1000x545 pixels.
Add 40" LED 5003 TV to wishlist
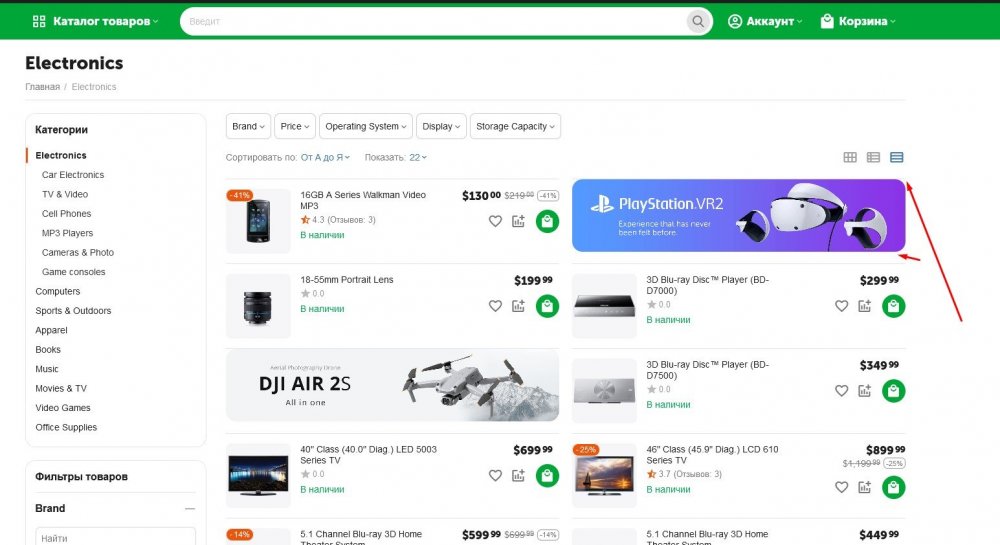[x=495, y=476]
